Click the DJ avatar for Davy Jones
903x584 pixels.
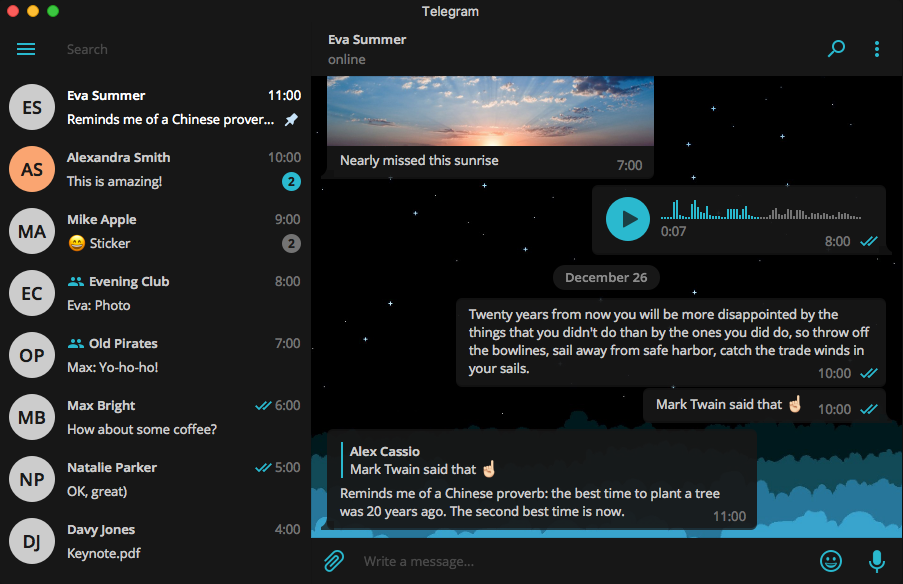coord(32,541)
